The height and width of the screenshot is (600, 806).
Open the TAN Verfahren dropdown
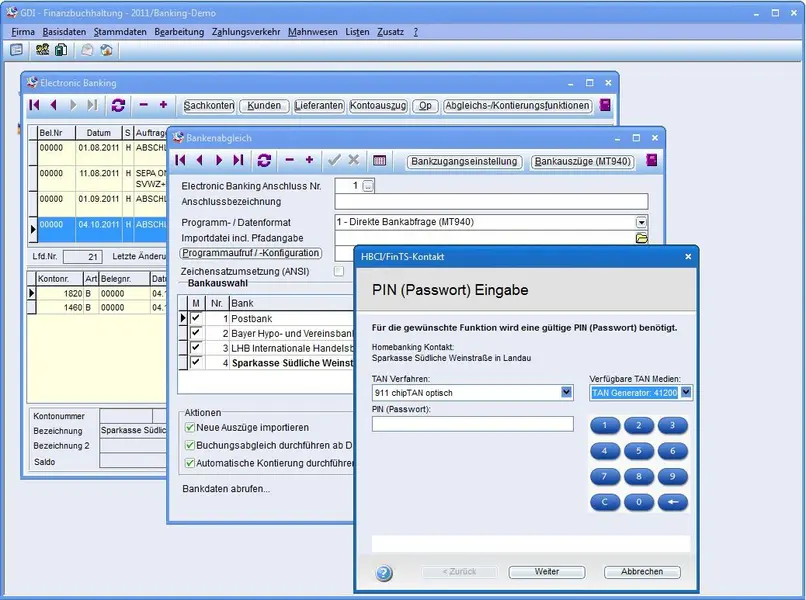(x=567, y=393)
